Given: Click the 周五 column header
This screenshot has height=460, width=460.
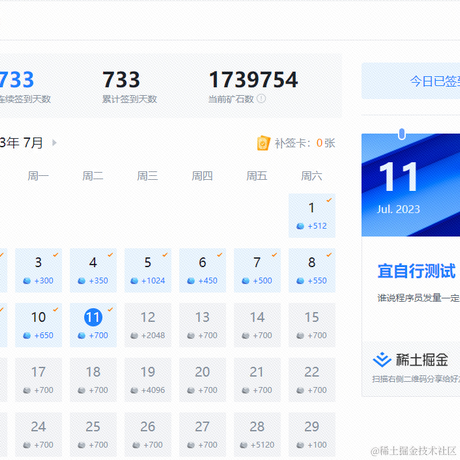Looking at the screenshot, I should tap(257, 176).
